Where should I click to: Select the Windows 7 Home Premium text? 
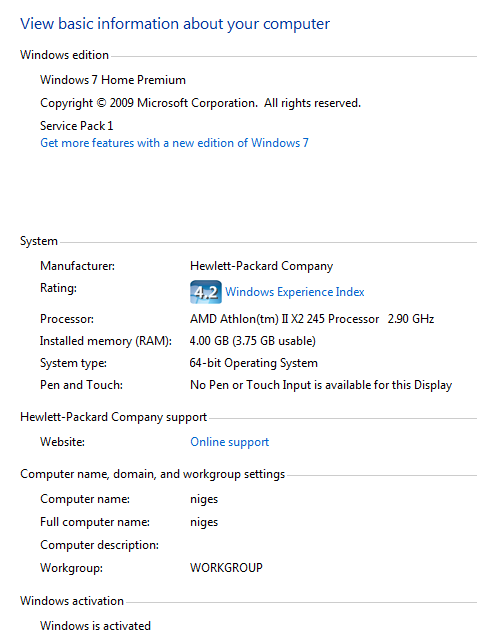113,80
